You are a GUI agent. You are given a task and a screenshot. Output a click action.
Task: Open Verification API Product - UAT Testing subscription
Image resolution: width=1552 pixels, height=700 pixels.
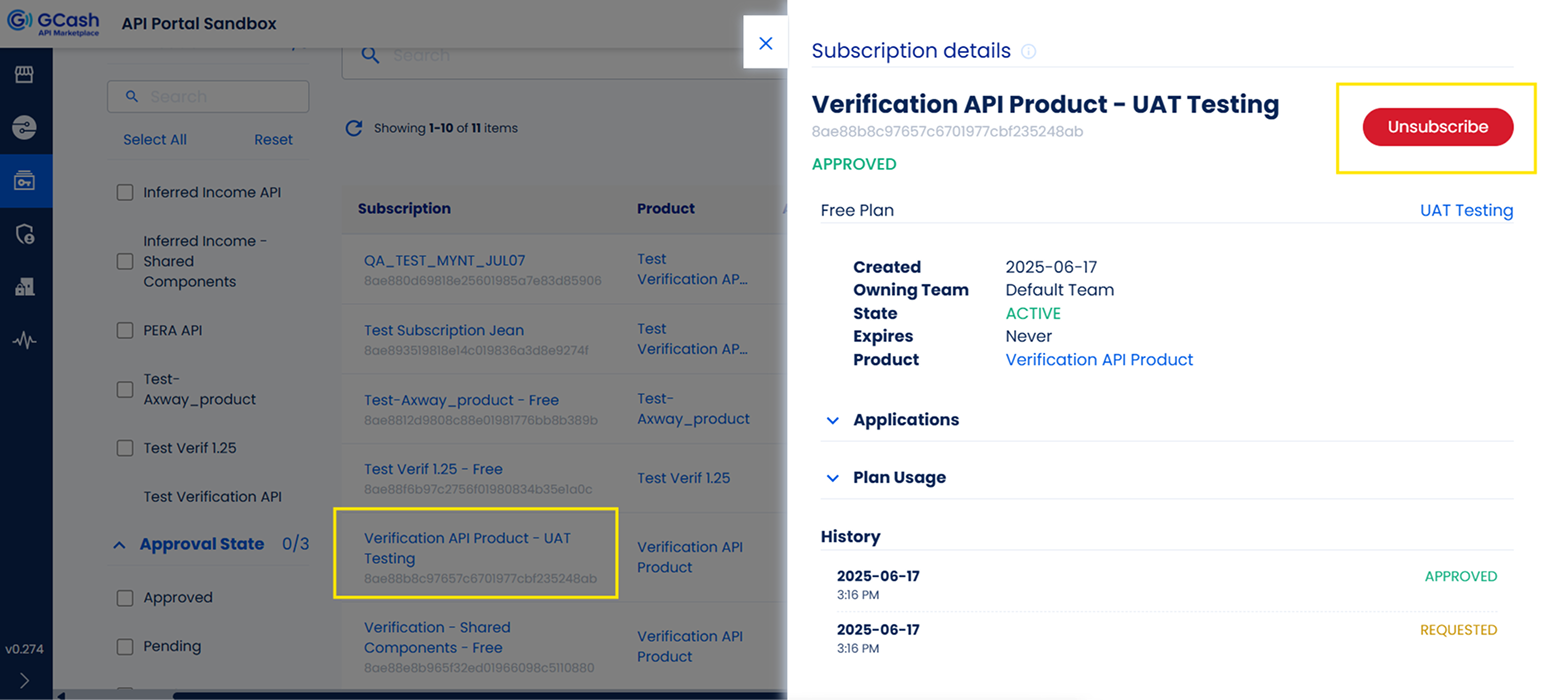tap(467, 548)
